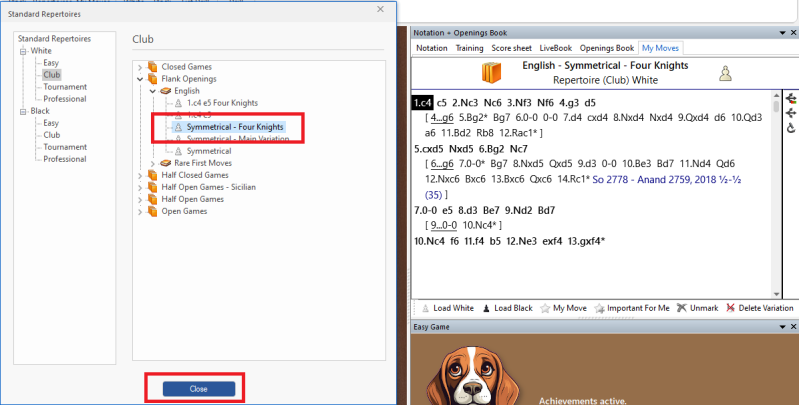This screenshot has width=799, height=405.
Task: Click the underlined variation move 4...g6
Action: (x=441, y=118)
